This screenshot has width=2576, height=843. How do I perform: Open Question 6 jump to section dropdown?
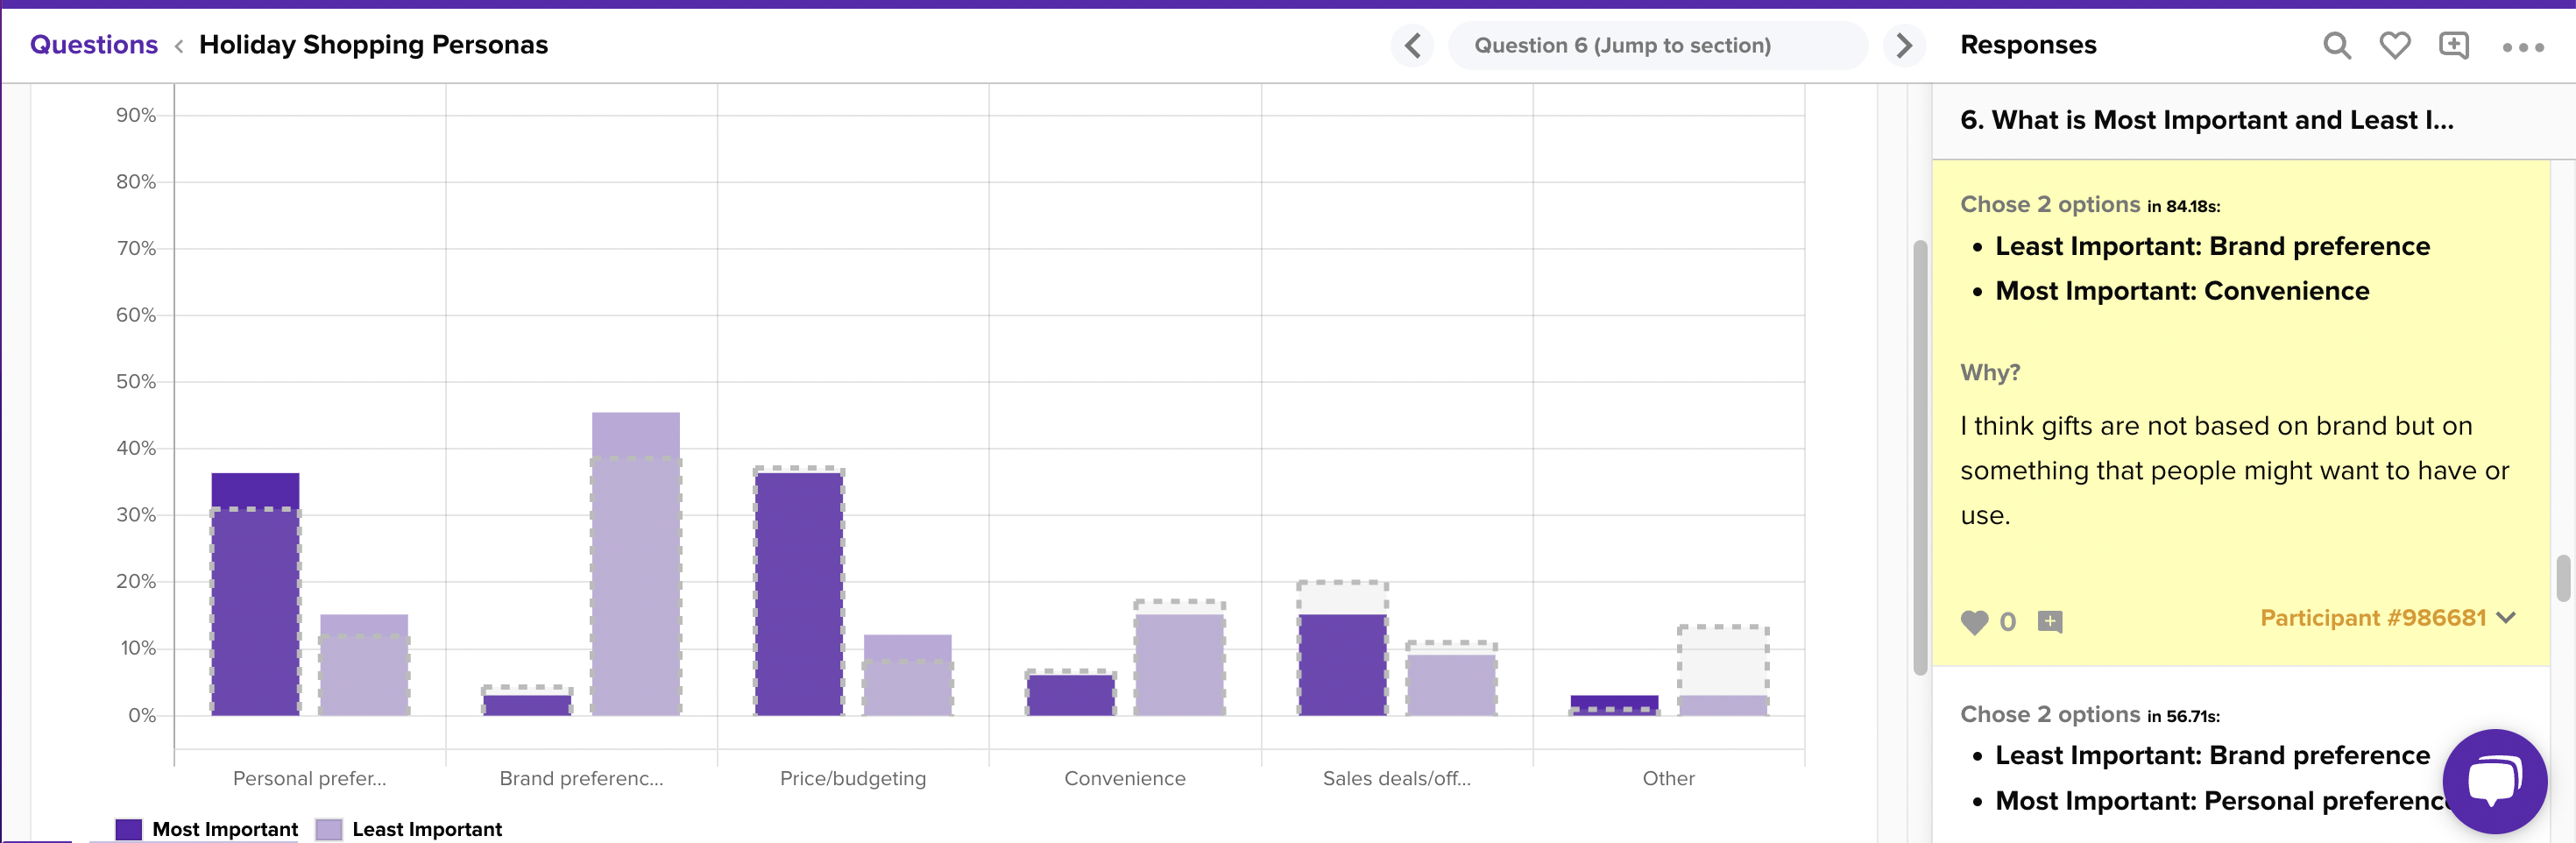tap(1657, 45)
